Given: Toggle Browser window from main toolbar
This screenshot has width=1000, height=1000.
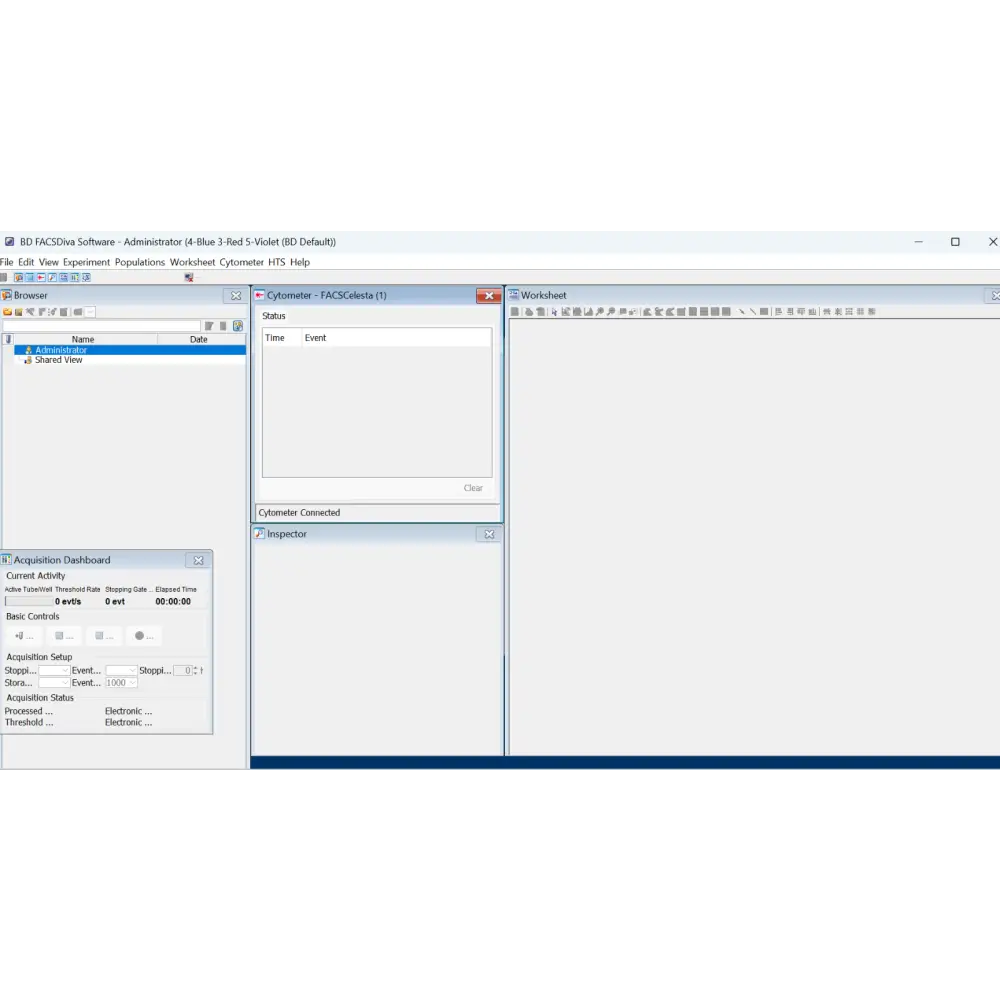Looking at the screenshot, I should pyautogui.click(x=18, y=277).
